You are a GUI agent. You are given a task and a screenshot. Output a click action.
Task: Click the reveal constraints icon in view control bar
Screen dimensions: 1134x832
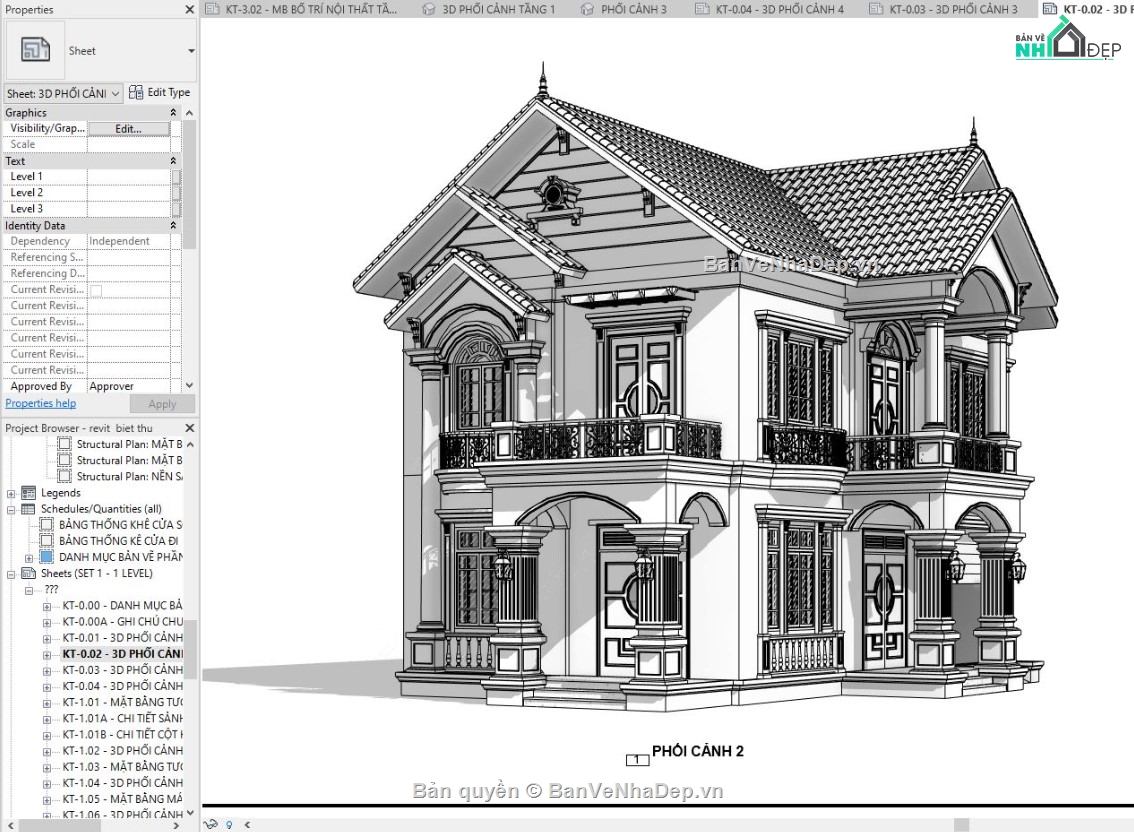[210, 824]
